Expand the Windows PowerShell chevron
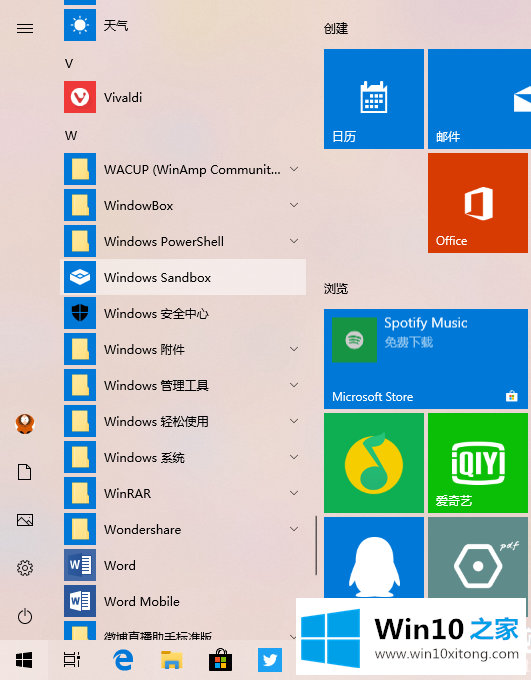The height and width of the screenshot is (680, 531). [x=294, y=241]
